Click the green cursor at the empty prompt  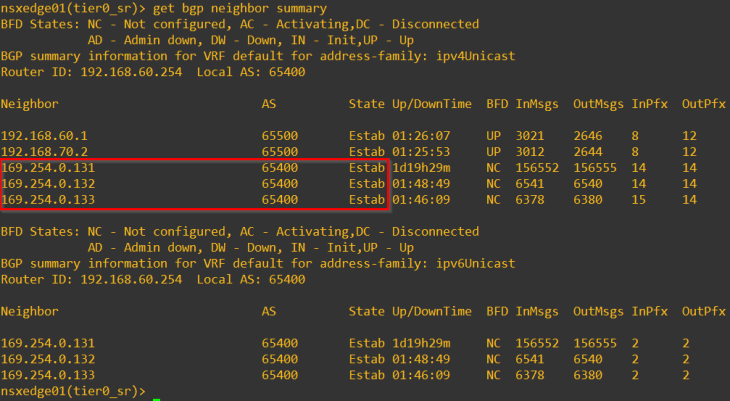coord(155,398)
